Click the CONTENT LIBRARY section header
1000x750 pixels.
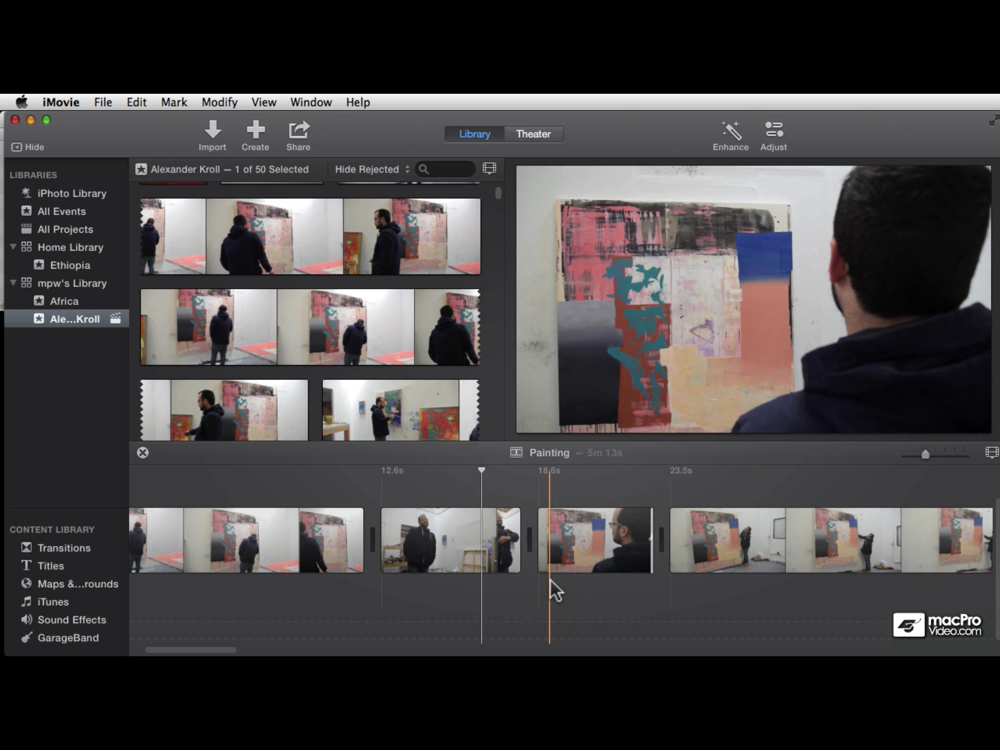point(52,529)
